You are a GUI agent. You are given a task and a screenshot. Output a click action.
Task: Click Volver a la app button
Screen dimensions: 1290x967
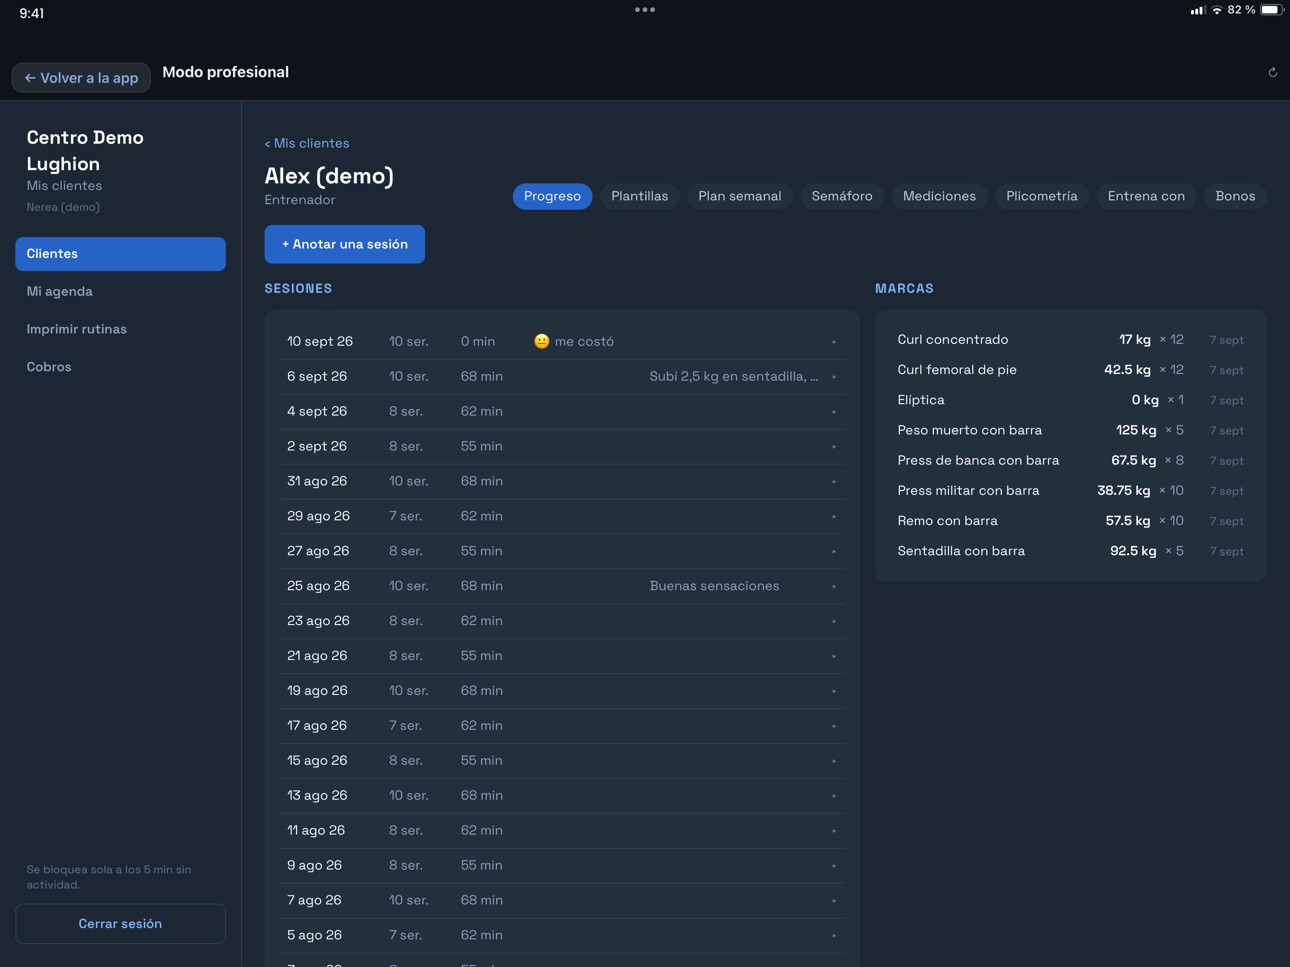81,77
